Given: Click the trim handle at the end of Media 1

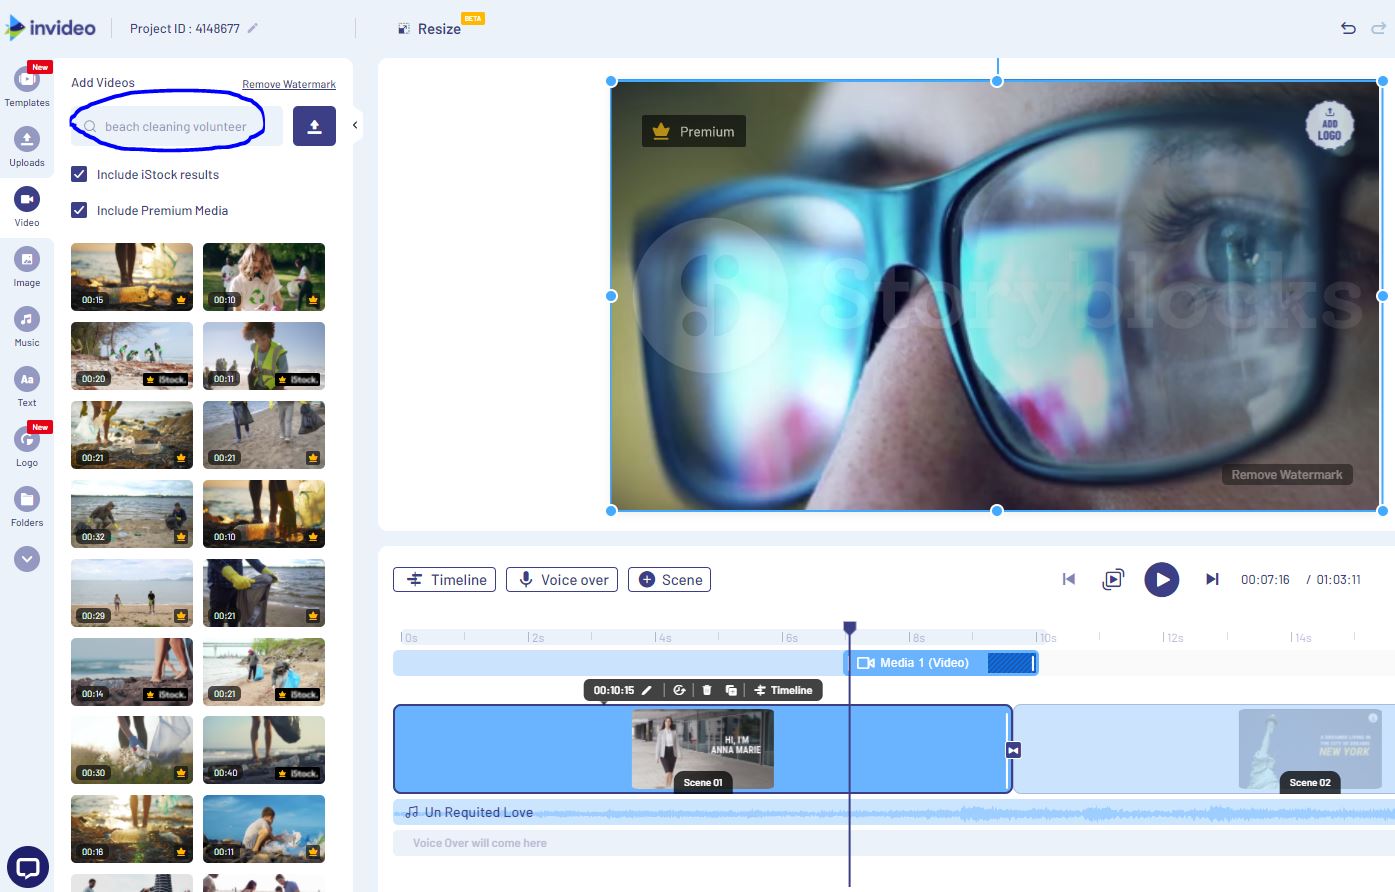Looking at the screenshot, I should 1033,663.
